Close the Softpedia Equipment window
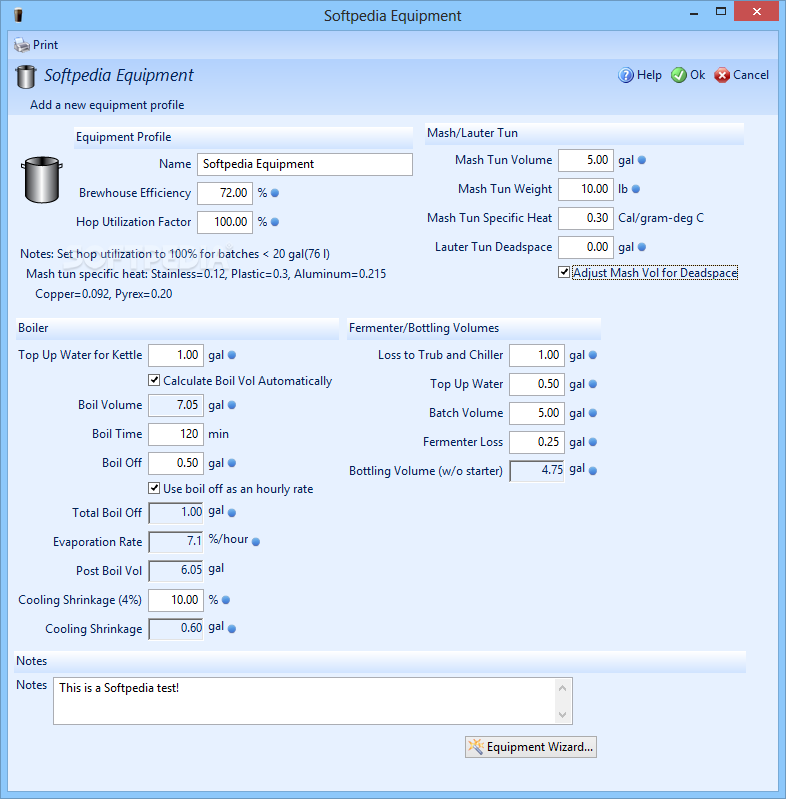This screenshot has width=786, height=799. [756, 11]
